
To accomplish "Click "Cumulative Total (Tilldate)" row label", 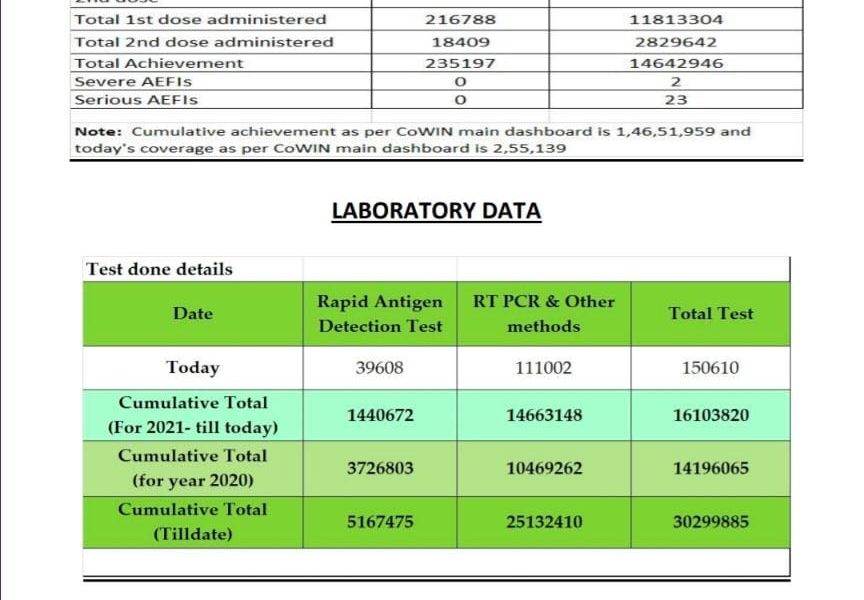I will [x=193, y=522].
